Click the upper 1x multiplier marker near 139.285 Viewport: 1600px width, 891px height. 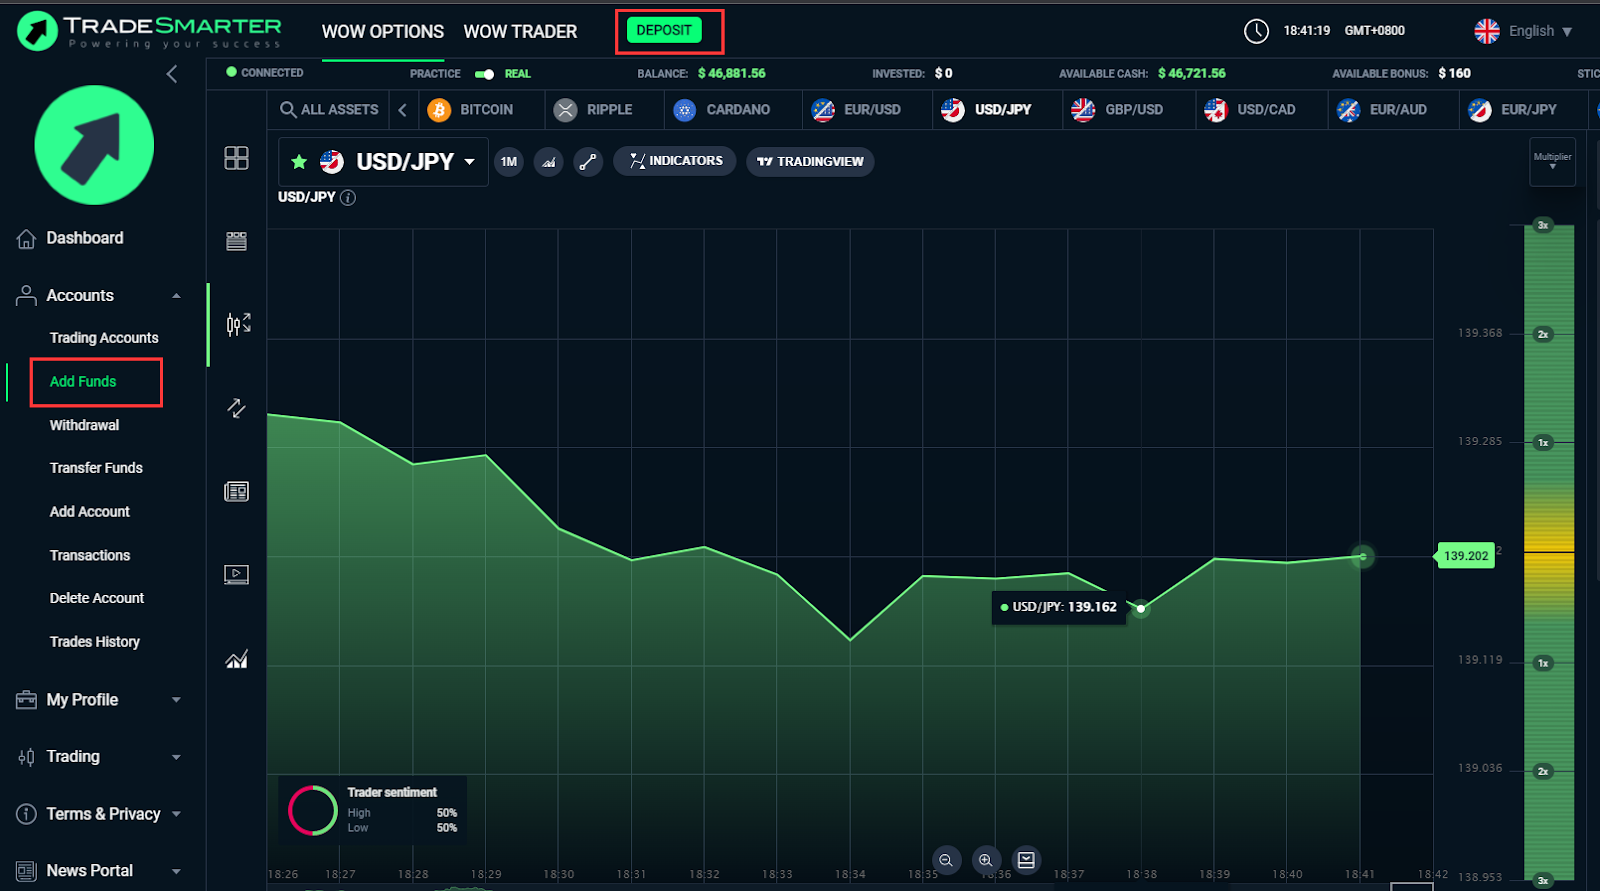tap(1543, 442)
